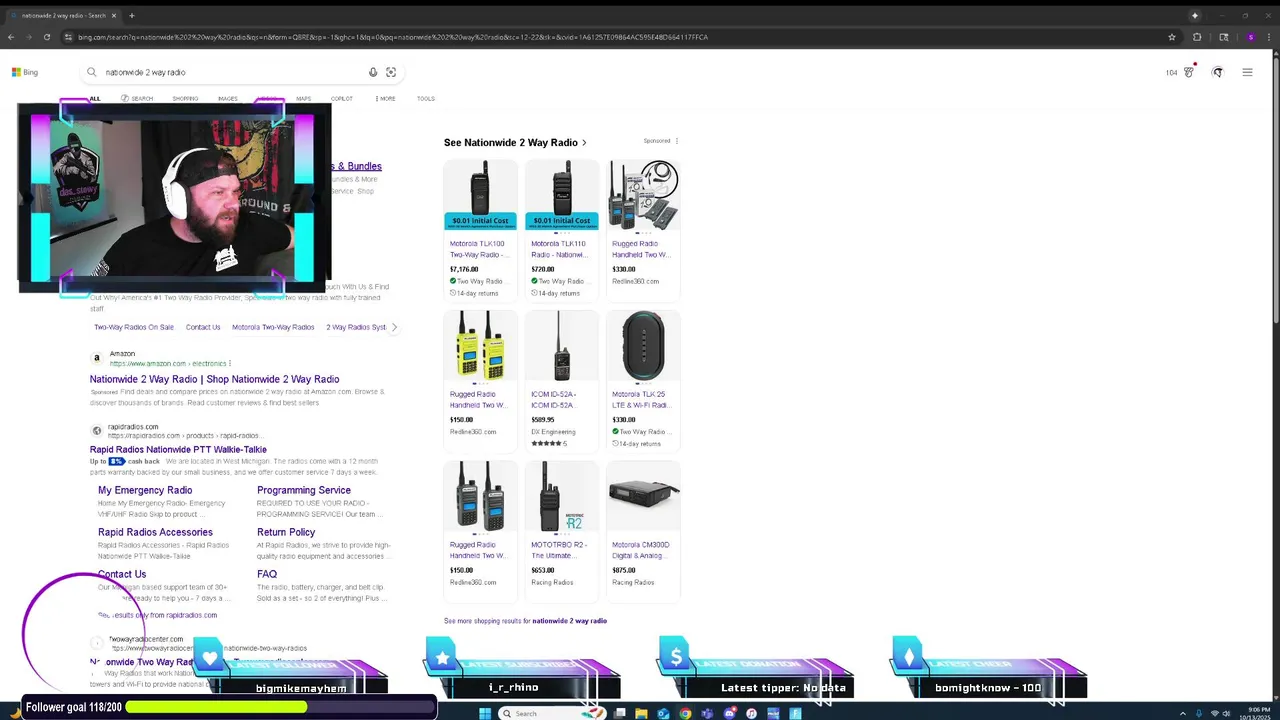Open the browser extensions puzzle icon
The height and width of the screenshot is (720, 1280).
pos(1197,37)
